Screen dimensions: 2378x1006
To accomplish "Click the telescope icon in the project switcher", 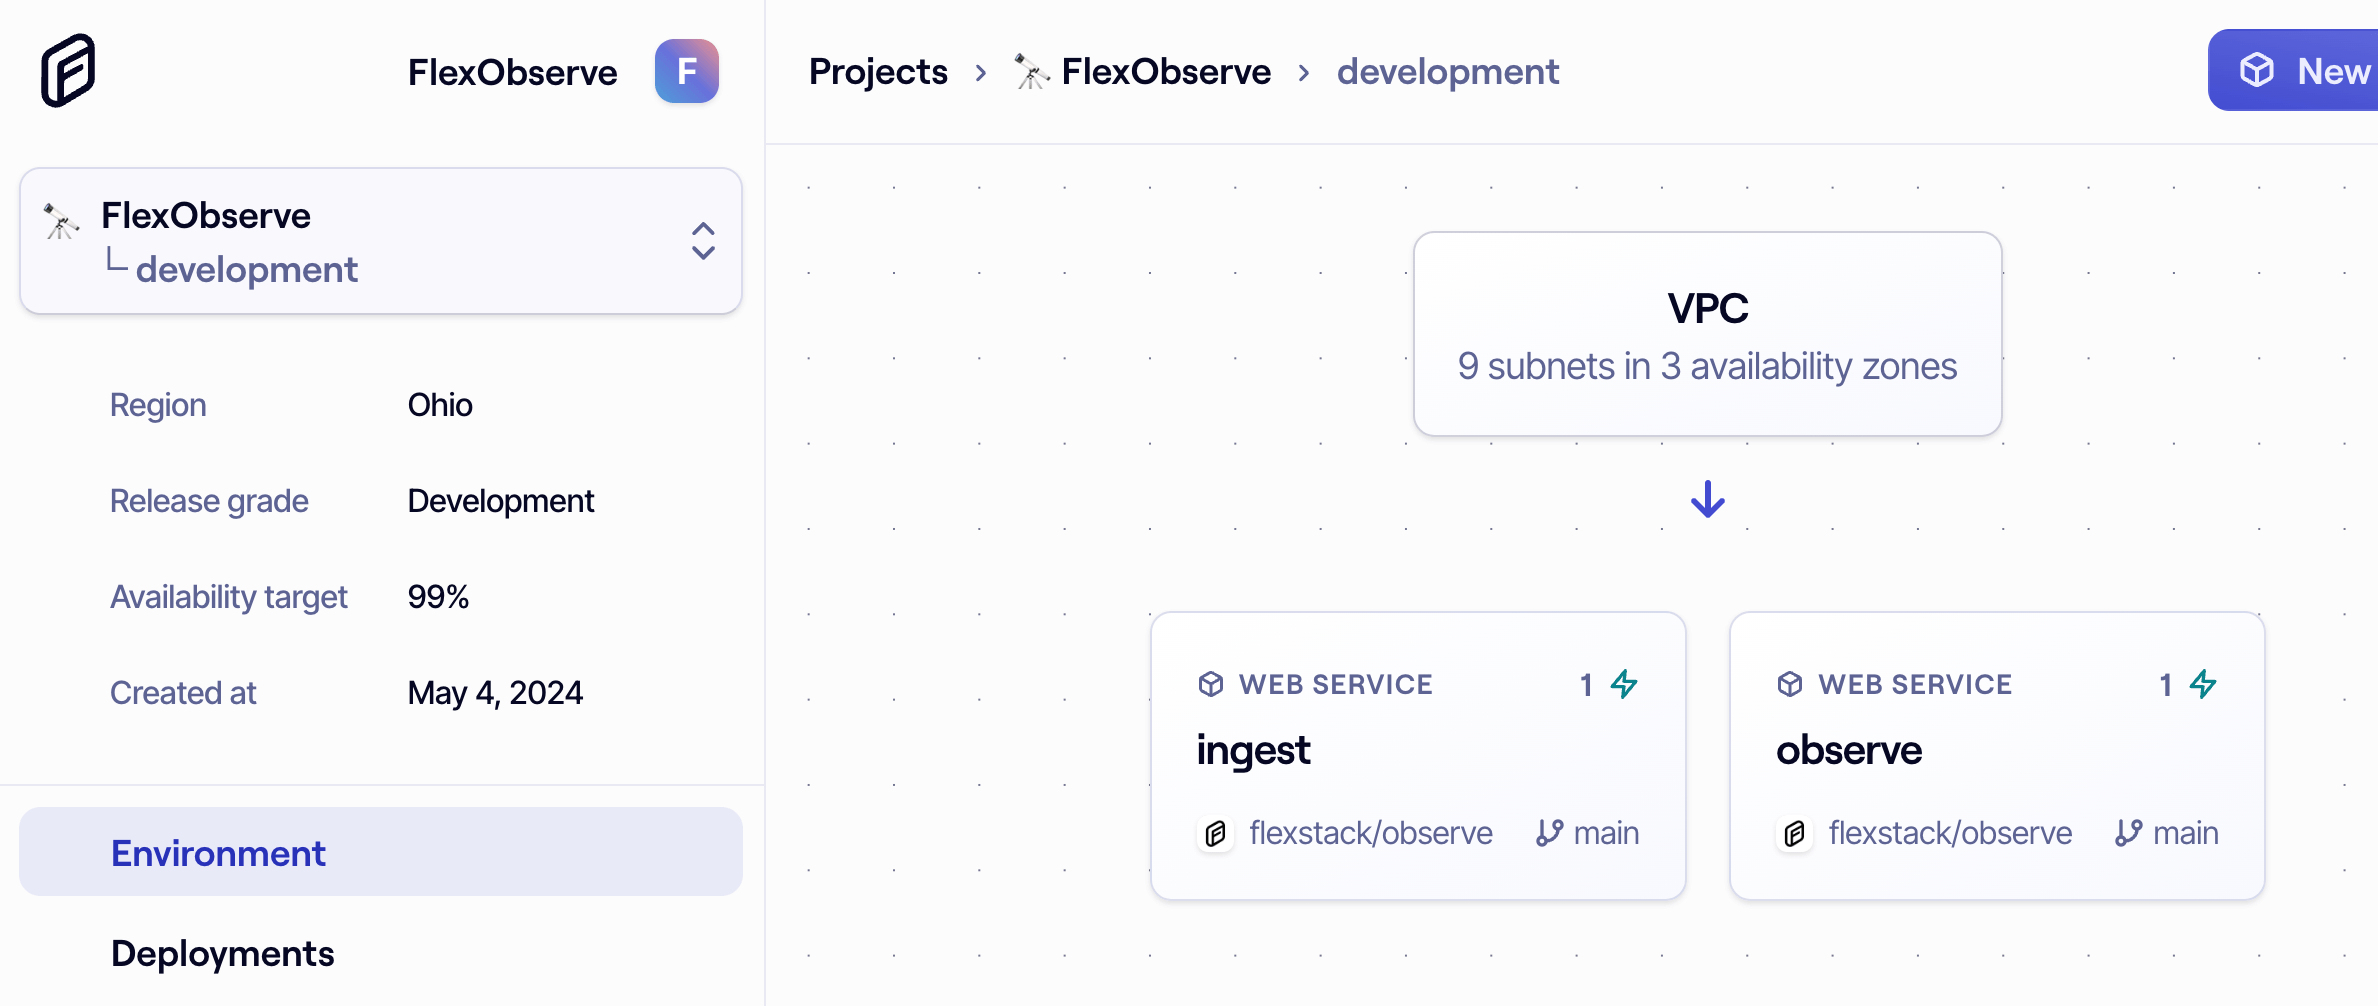I will [x=59, y=221].
